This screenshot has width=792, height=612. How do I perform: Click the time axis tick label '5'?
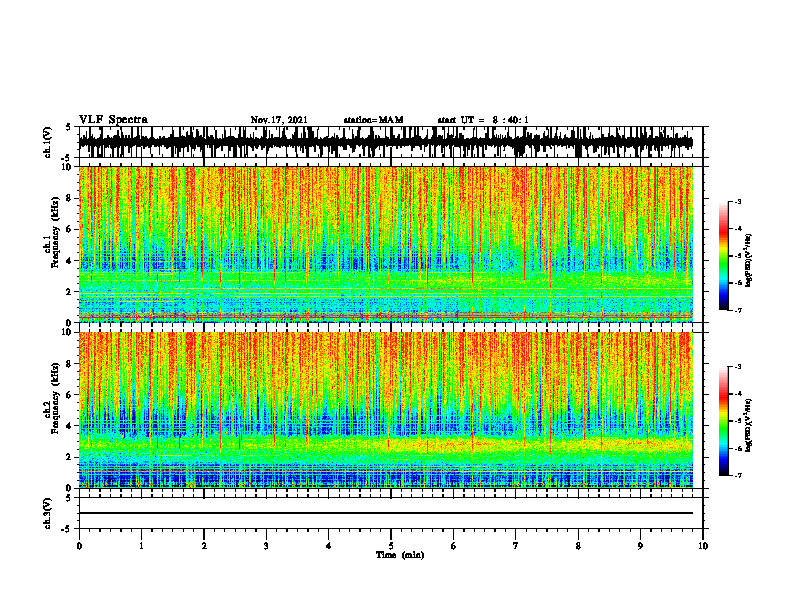[391, 546]
